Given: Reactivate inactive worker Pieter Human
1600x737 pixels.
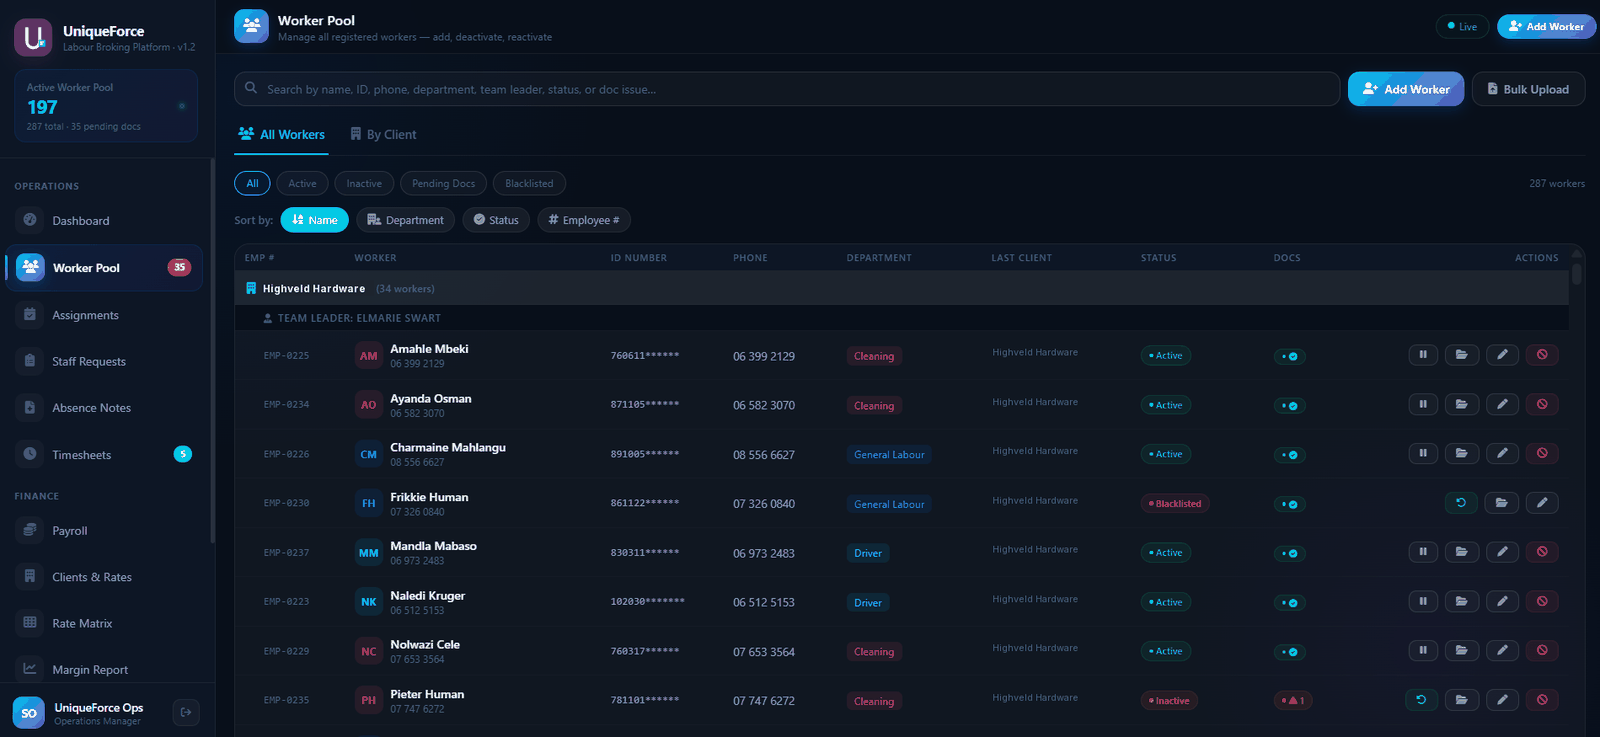Looking at the screenshot, I should (1421, 700).
